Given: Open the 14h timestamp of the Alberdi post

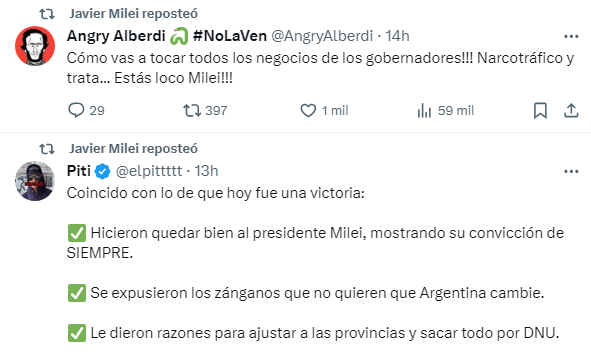Looking at the screenshot, I should click(x=397, y=36).
